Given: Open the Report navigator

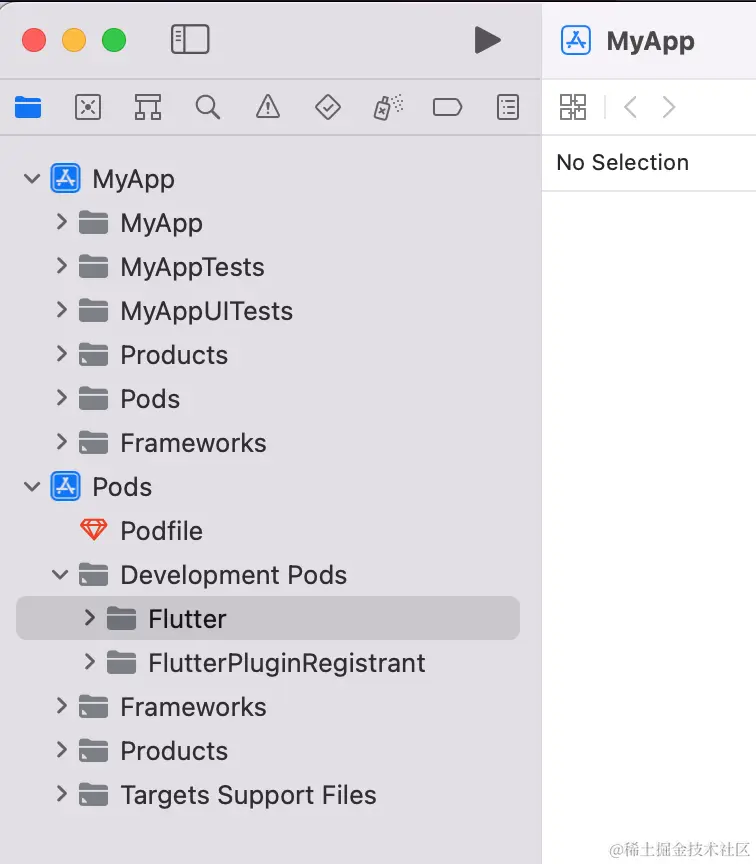Looking at the screenshot, I should coord(508,107).
